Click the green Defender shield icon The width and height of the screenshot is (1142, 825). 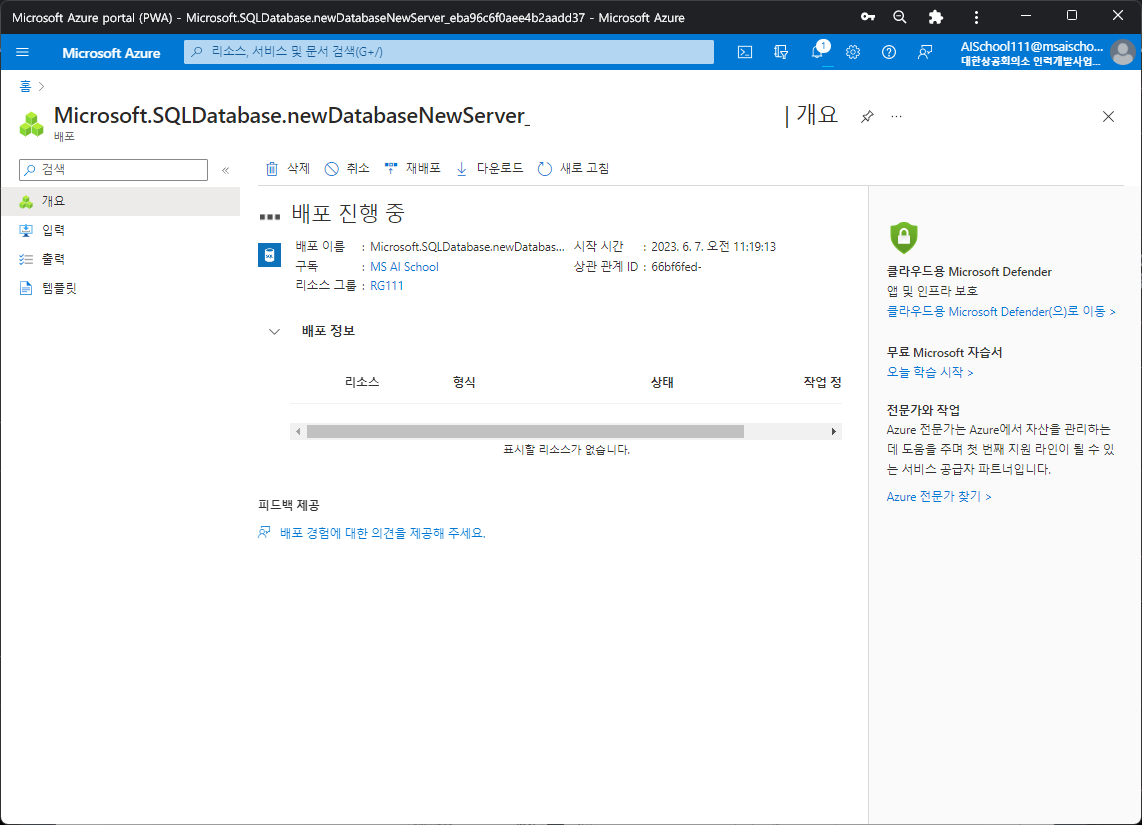(x=904, y=237)
